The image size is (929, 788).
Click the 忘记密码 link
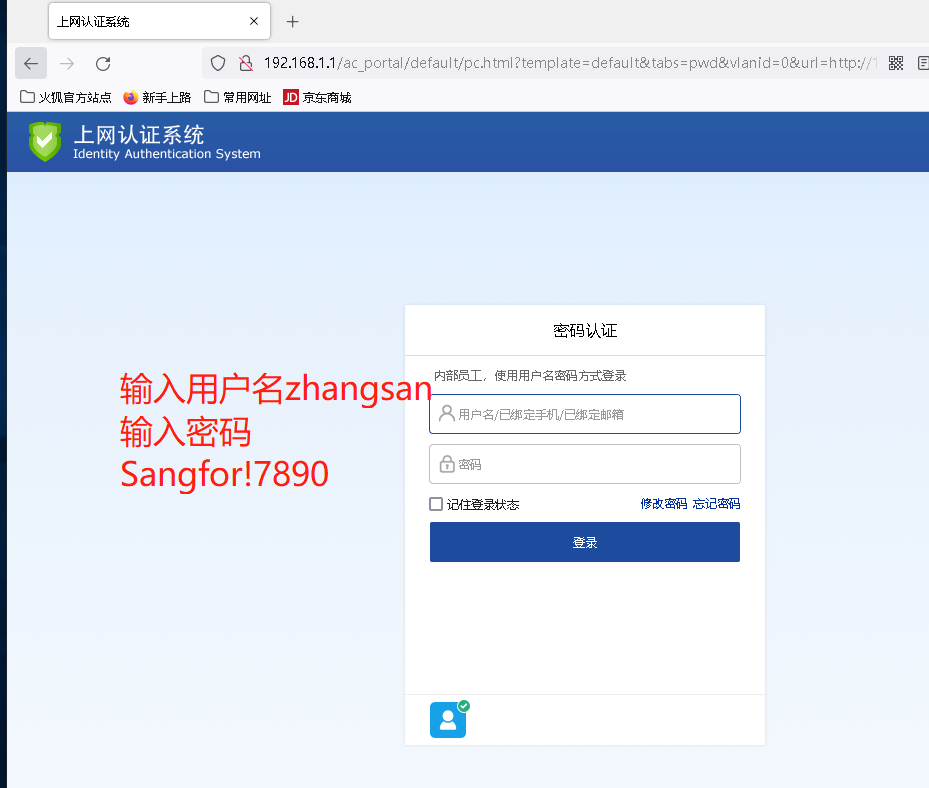(x=716, y=504)
